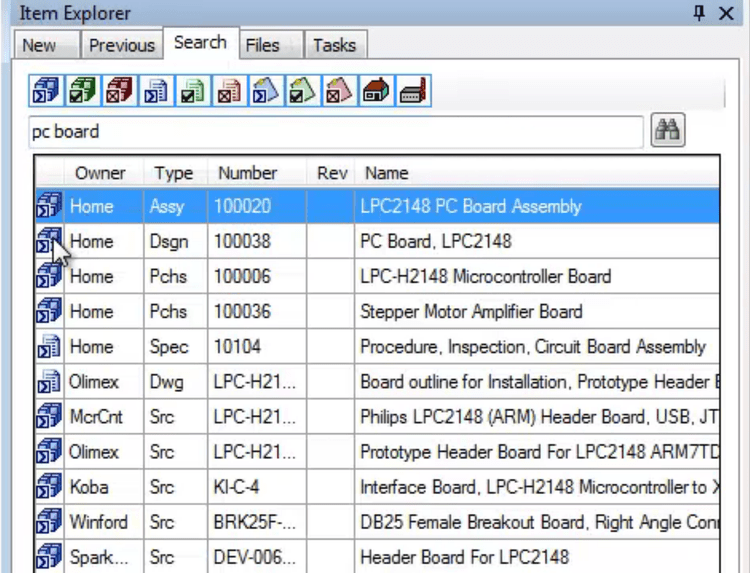Click the pin icon in Item Explorer title
This screenshot has height=573, width=750.
click(699, 13)
